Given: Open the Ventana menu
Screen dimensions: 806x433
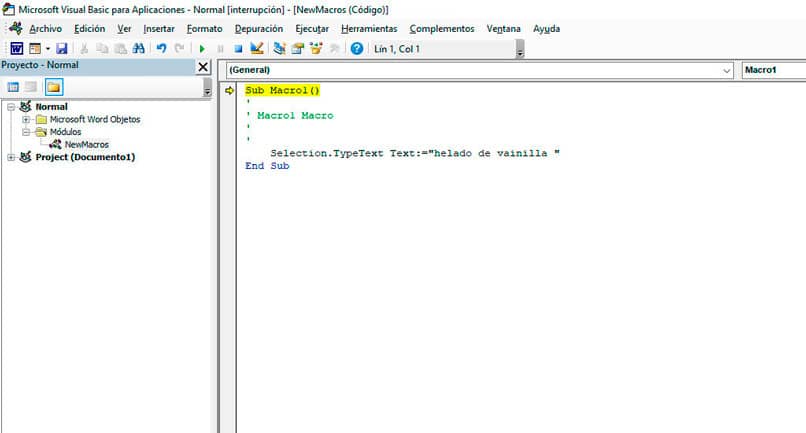Looking at the screenshot, I should coord(504,29).
